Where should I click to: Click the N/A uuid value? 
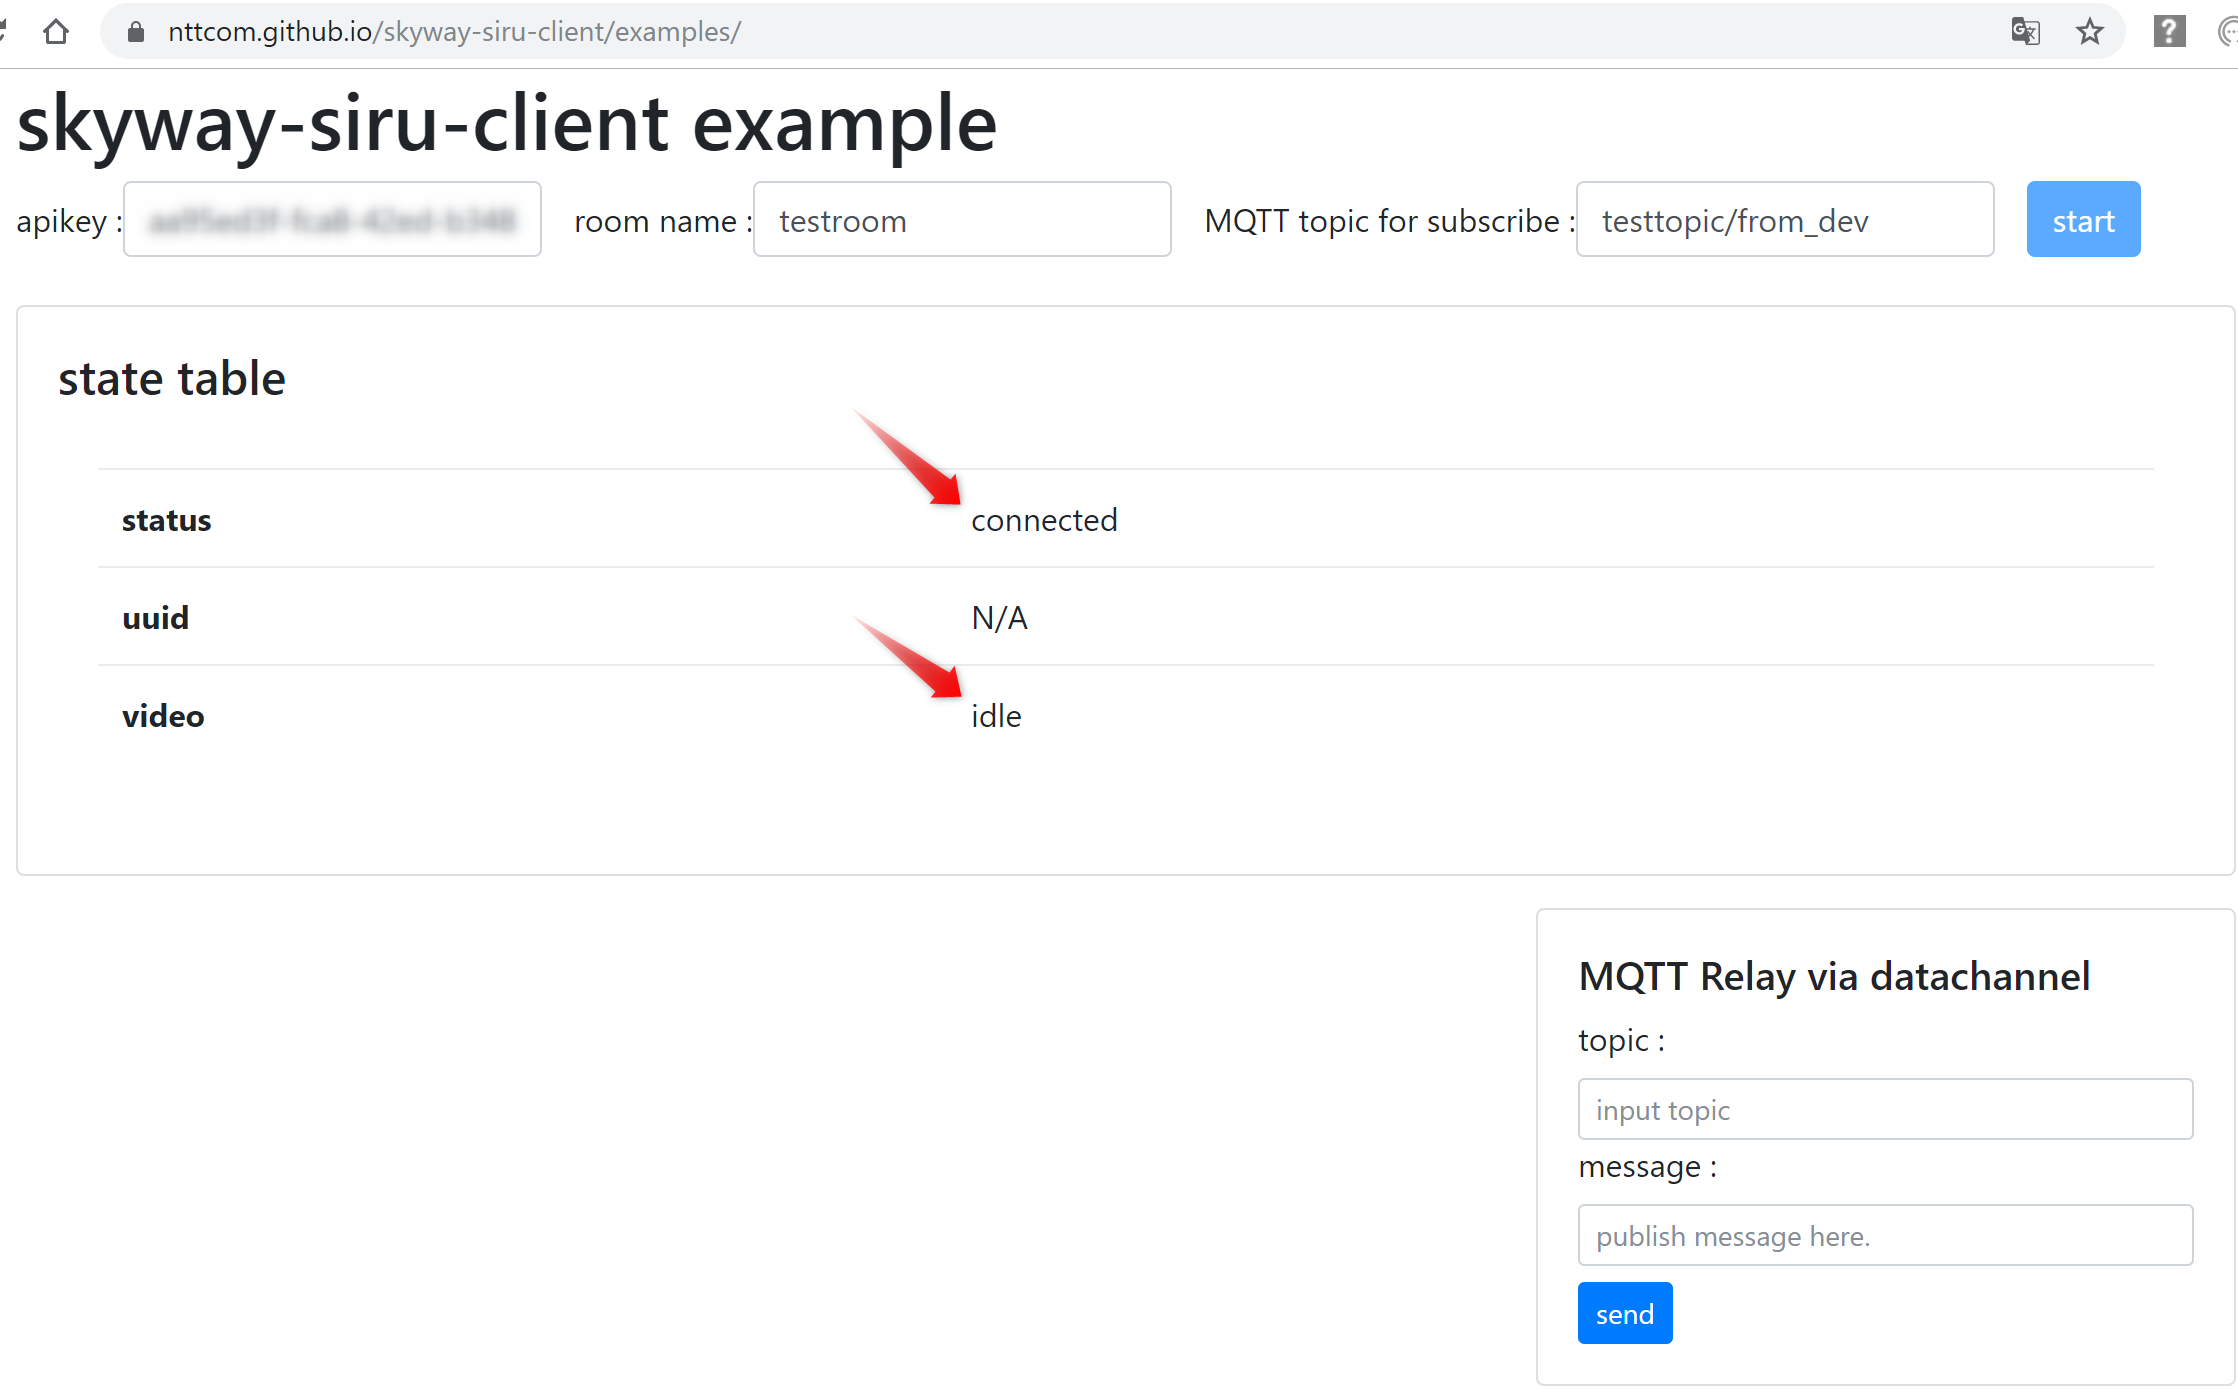(999, 618)
